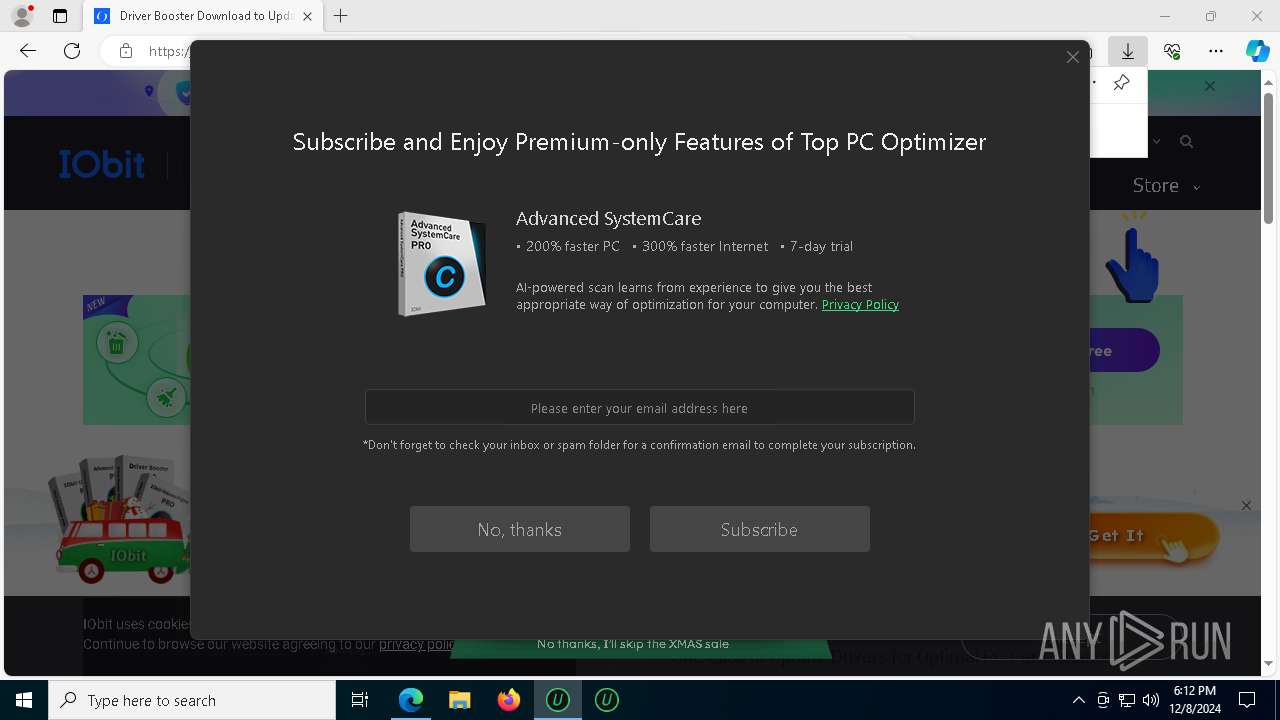The image size is (1280, 720).
Task: Click the website search magnifier icon
Action: pyautogui.click(x=1186, y=142)
